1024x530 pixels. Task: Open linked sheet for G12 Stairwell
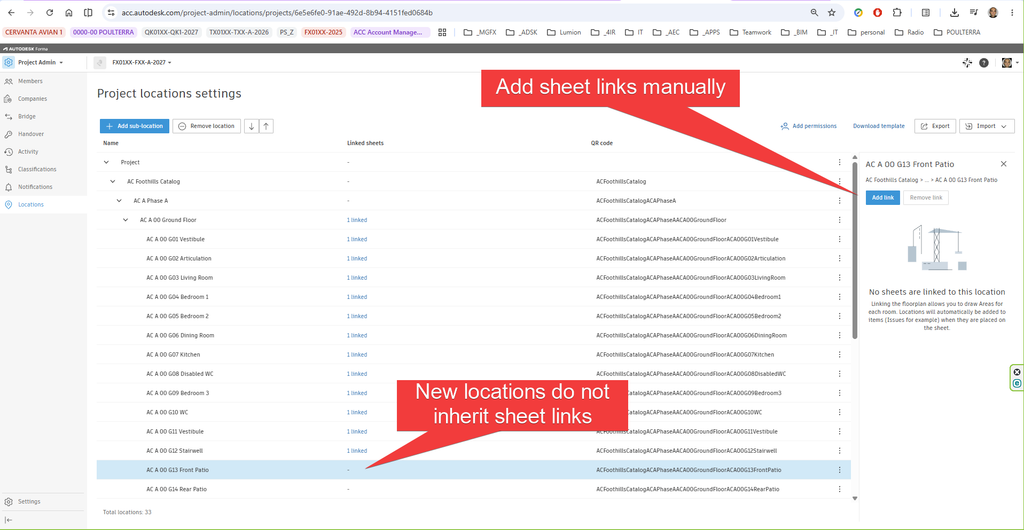[357, 451]
